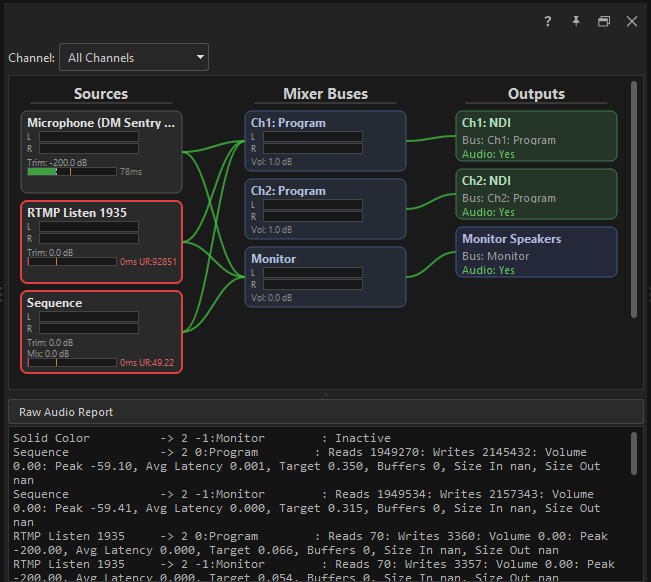Click the '0ms UR:92851' warning text
651x582 pixels.
(x=148, y=262)
